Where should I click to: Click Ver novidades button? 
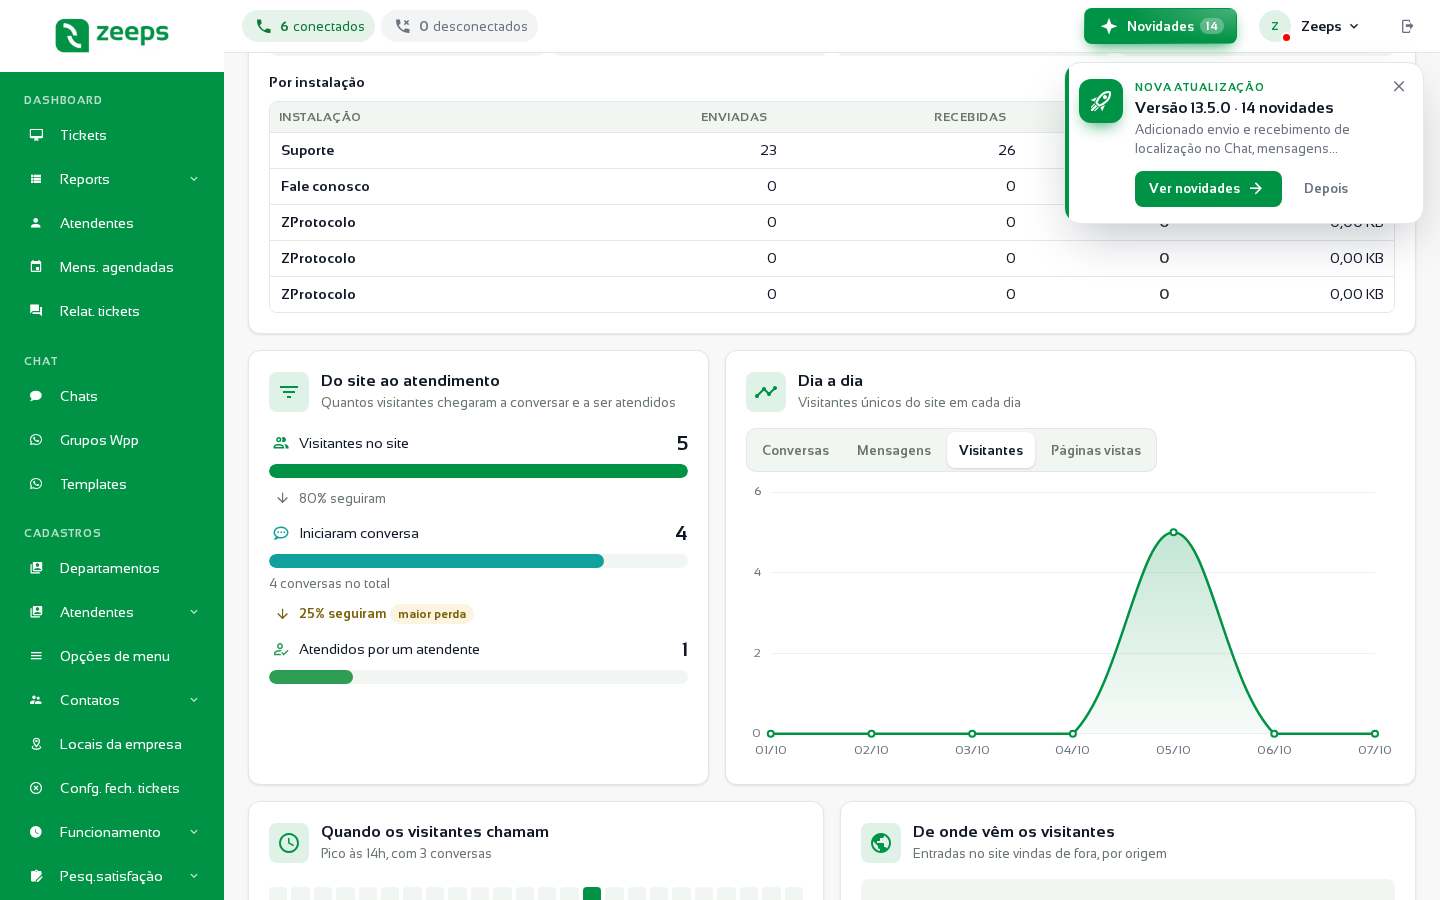(1208, 189)
